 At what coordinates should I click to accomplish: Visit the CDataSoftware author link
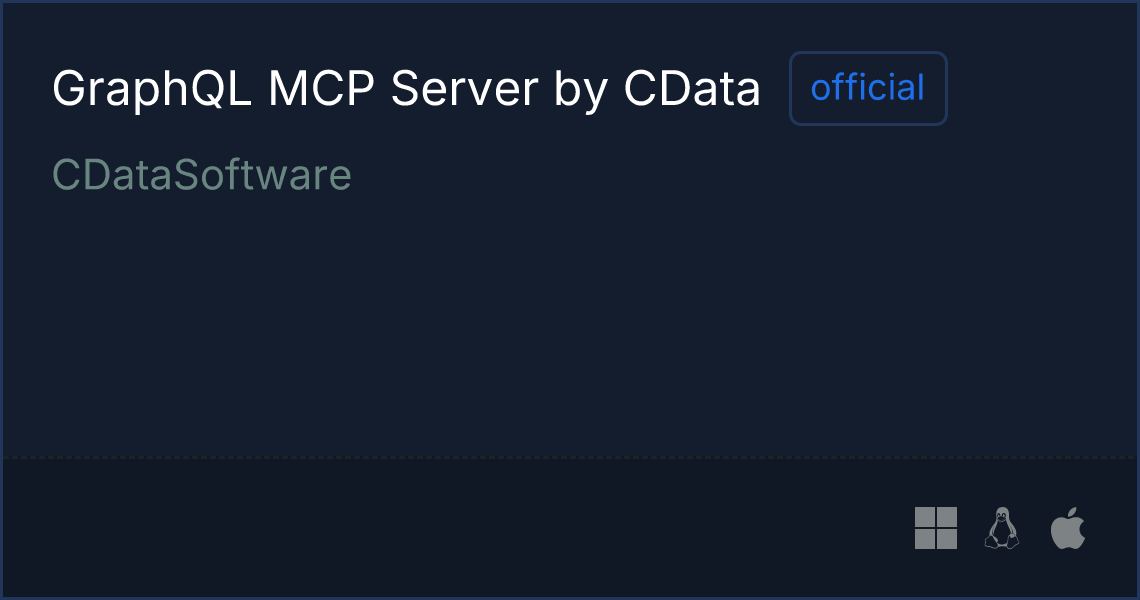tap(202, 175)
